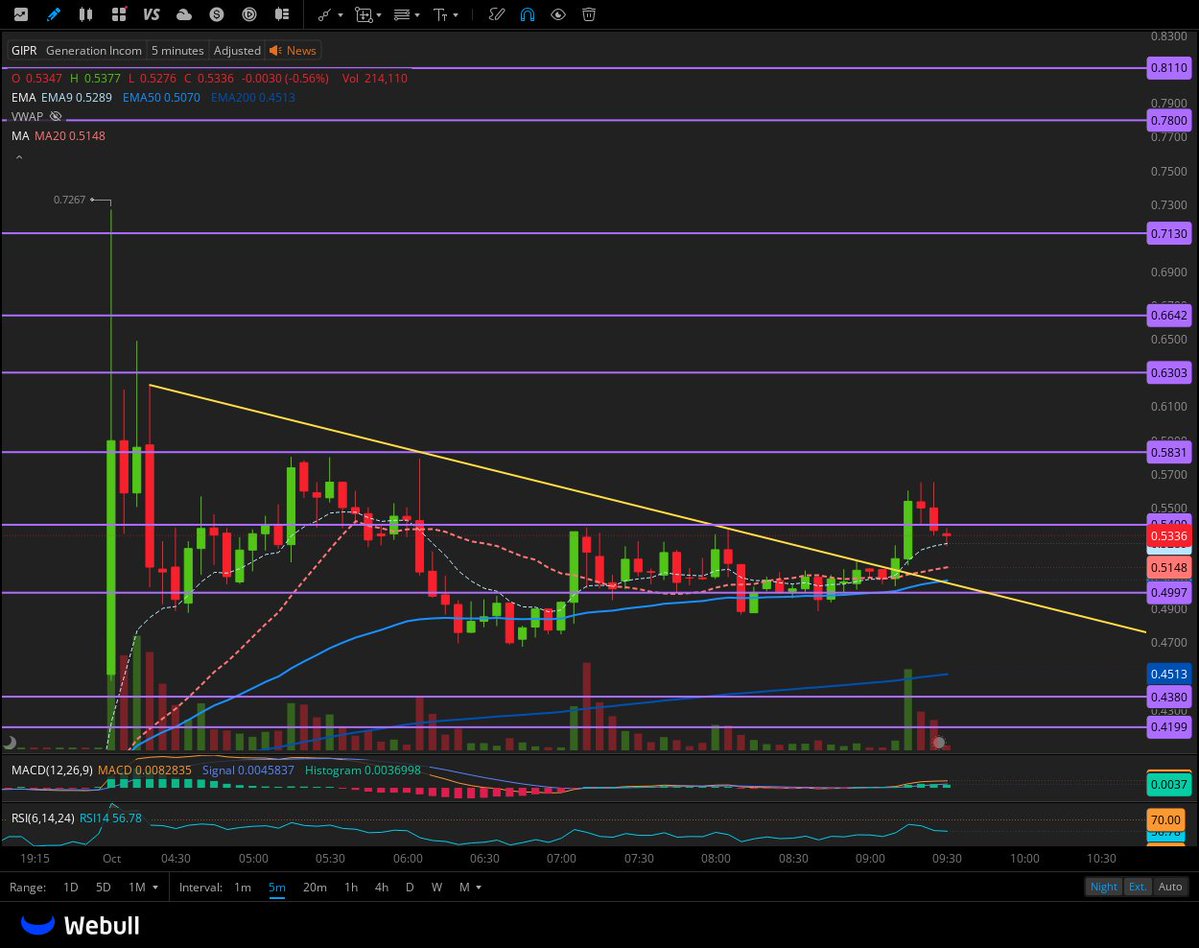
Task: Expand the text tool dropdown arrow
Action: pyautogui.click(x=456, y=15)
